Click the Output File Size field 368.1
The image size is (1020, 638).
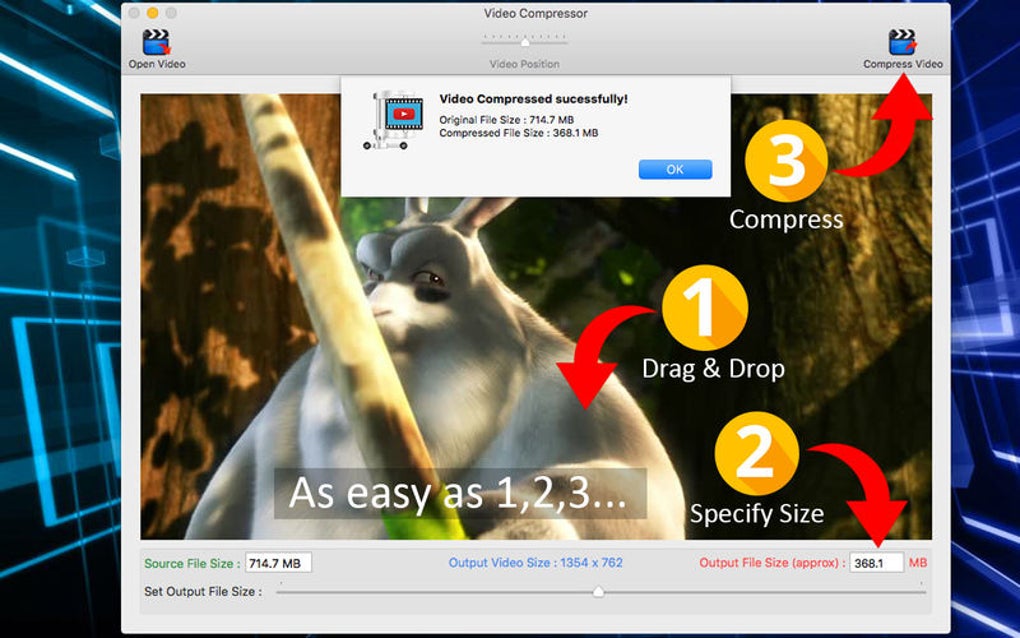pyautogui.click(x=876, y=563)
